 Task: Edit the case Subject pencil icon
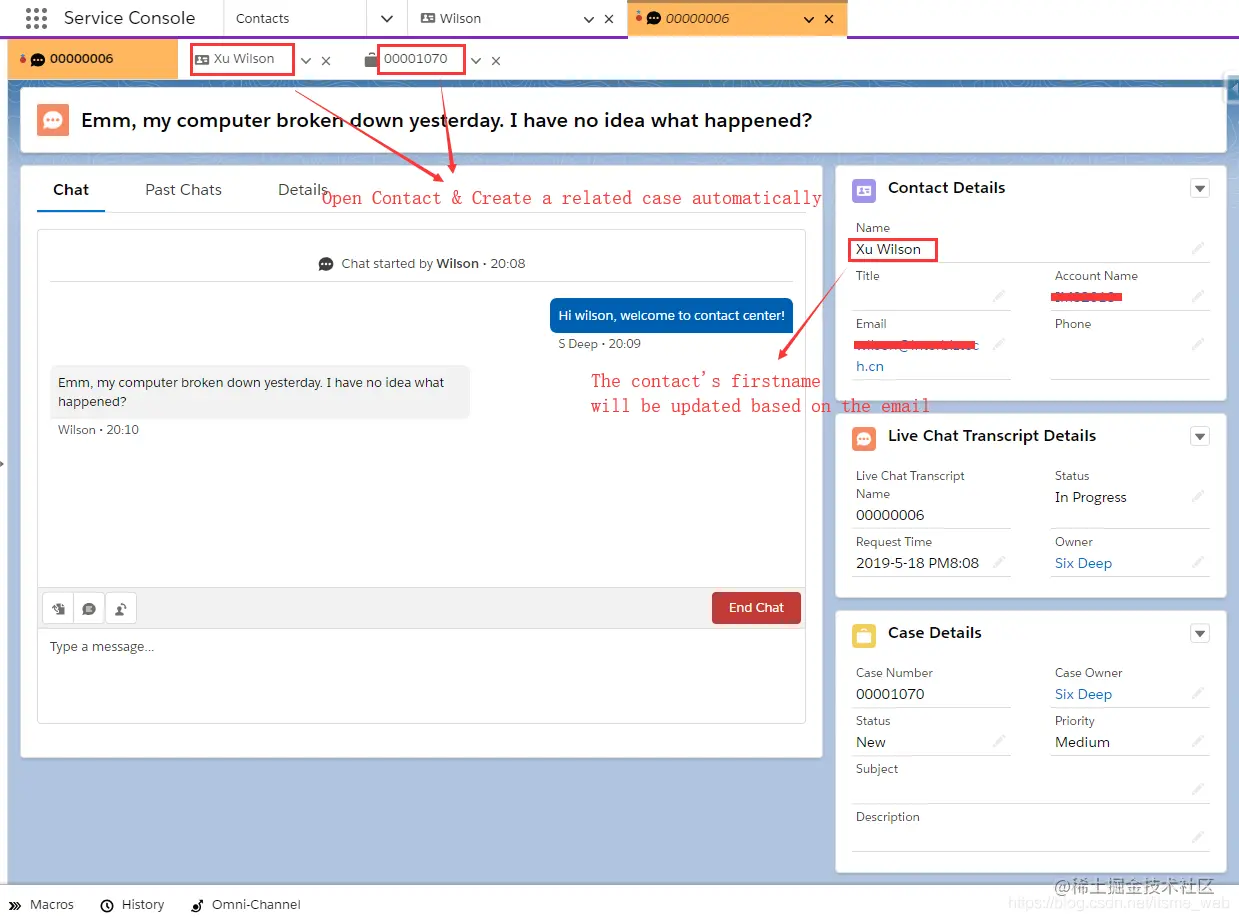point(1197,790)
